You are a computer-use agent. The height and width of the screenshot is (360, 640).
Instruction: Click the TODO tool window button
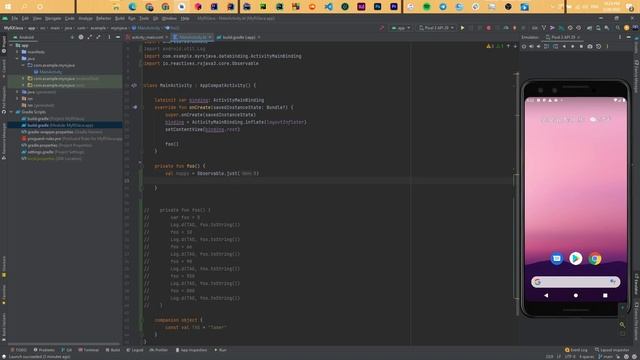tap(19, 350)
